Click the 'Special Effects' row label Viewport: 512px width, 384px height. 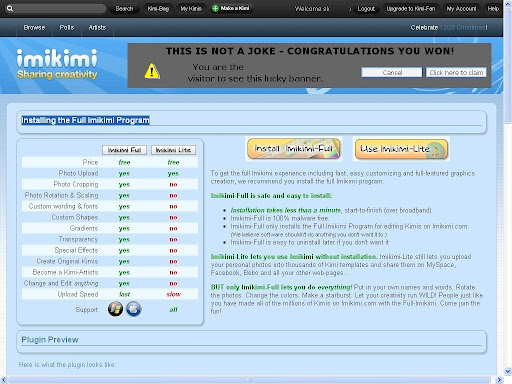pyautogui.click(x=76, y=250)
